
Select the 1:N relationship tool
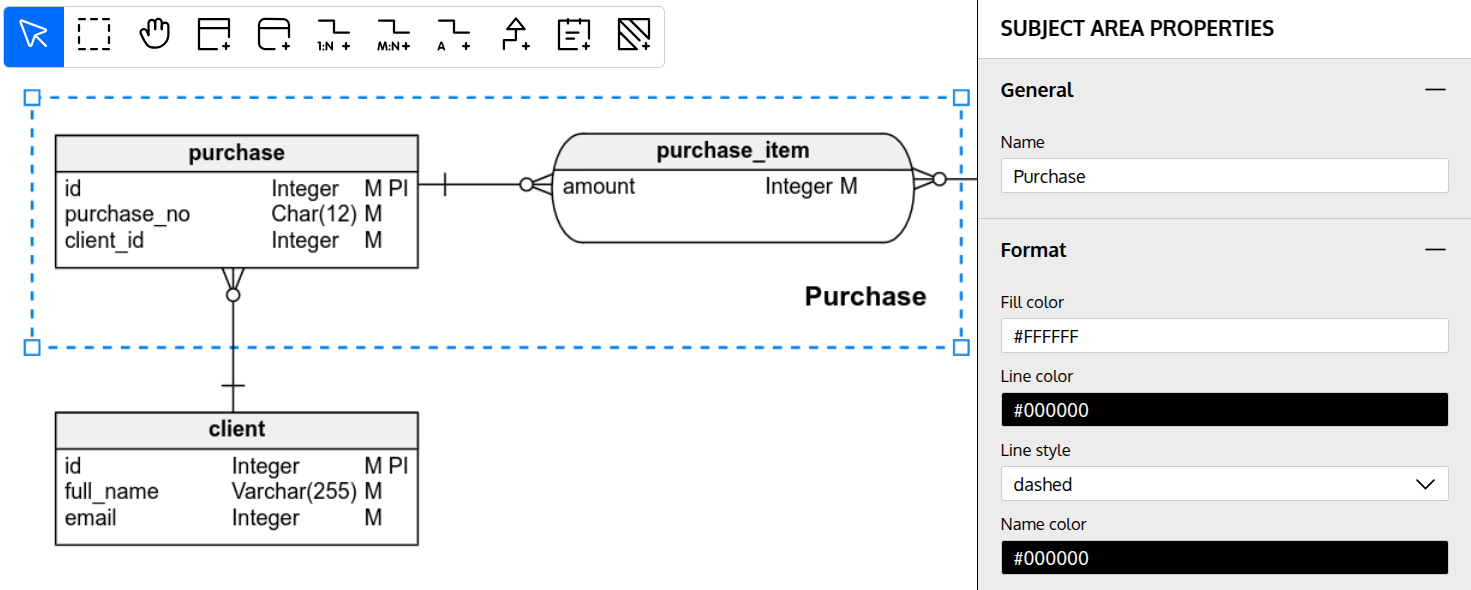pyautogui.click(x=334, y=36)
